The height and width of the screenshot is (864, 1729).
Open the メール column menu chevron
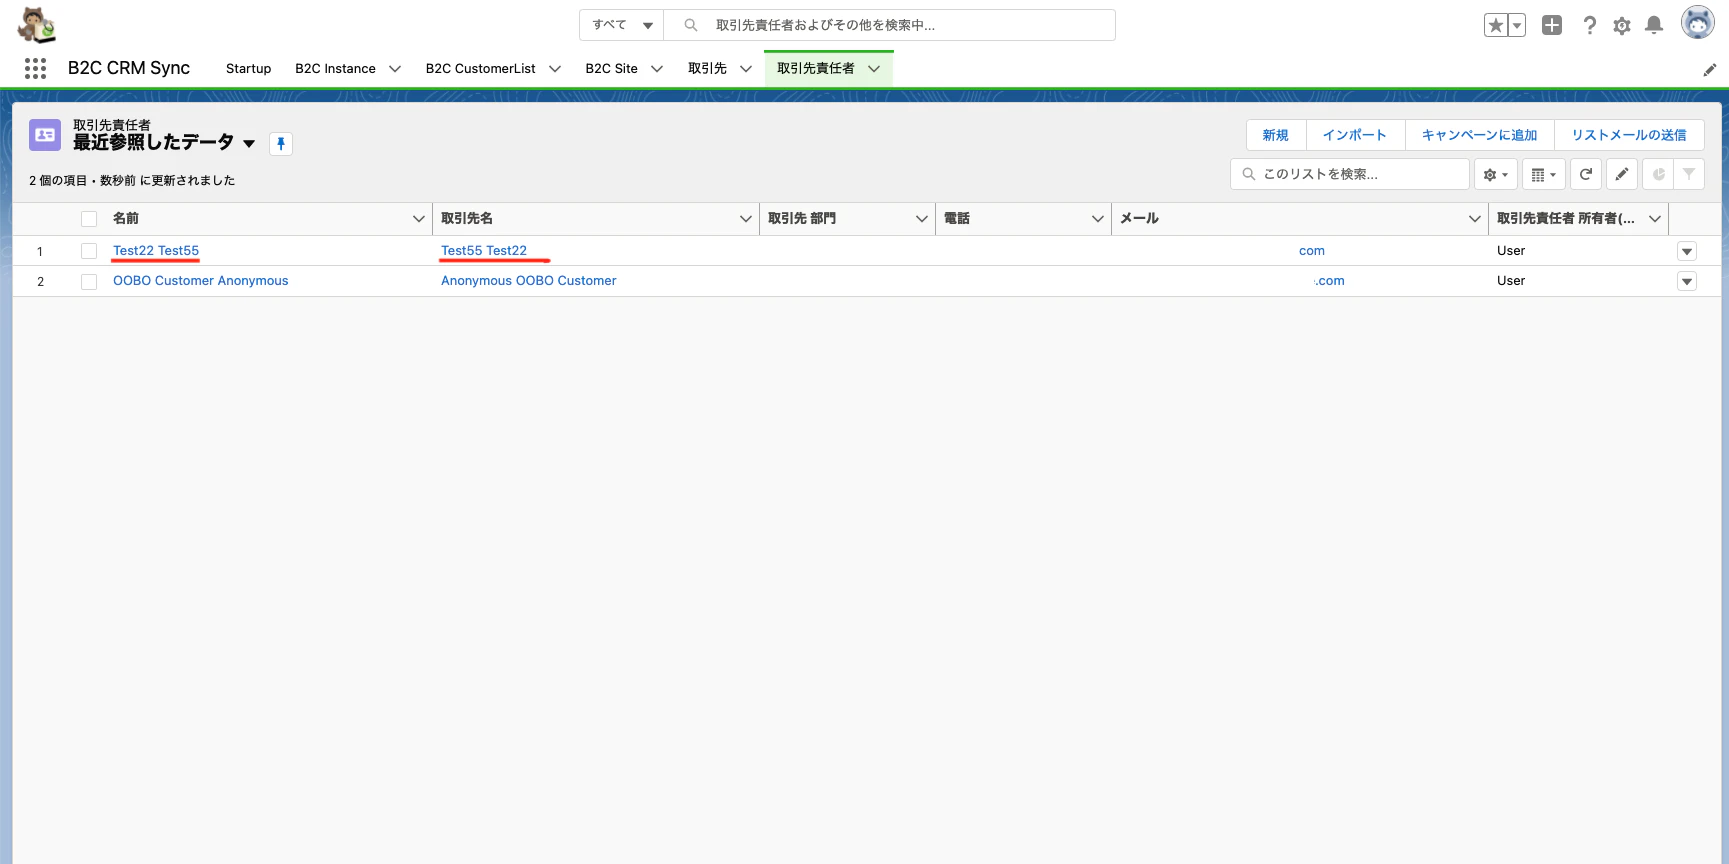pyautogui.click(x=1475, y=219)
